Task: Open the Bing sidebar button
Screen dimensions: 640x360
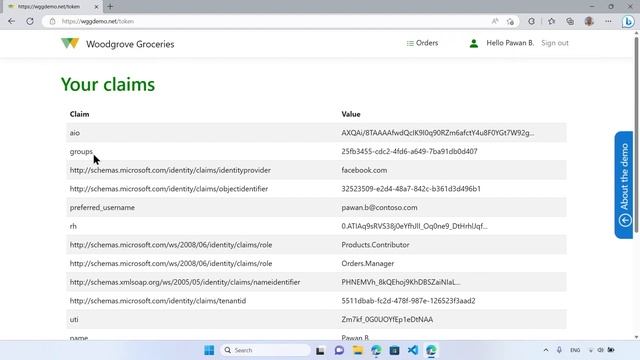Action: (x=628, y=21)
